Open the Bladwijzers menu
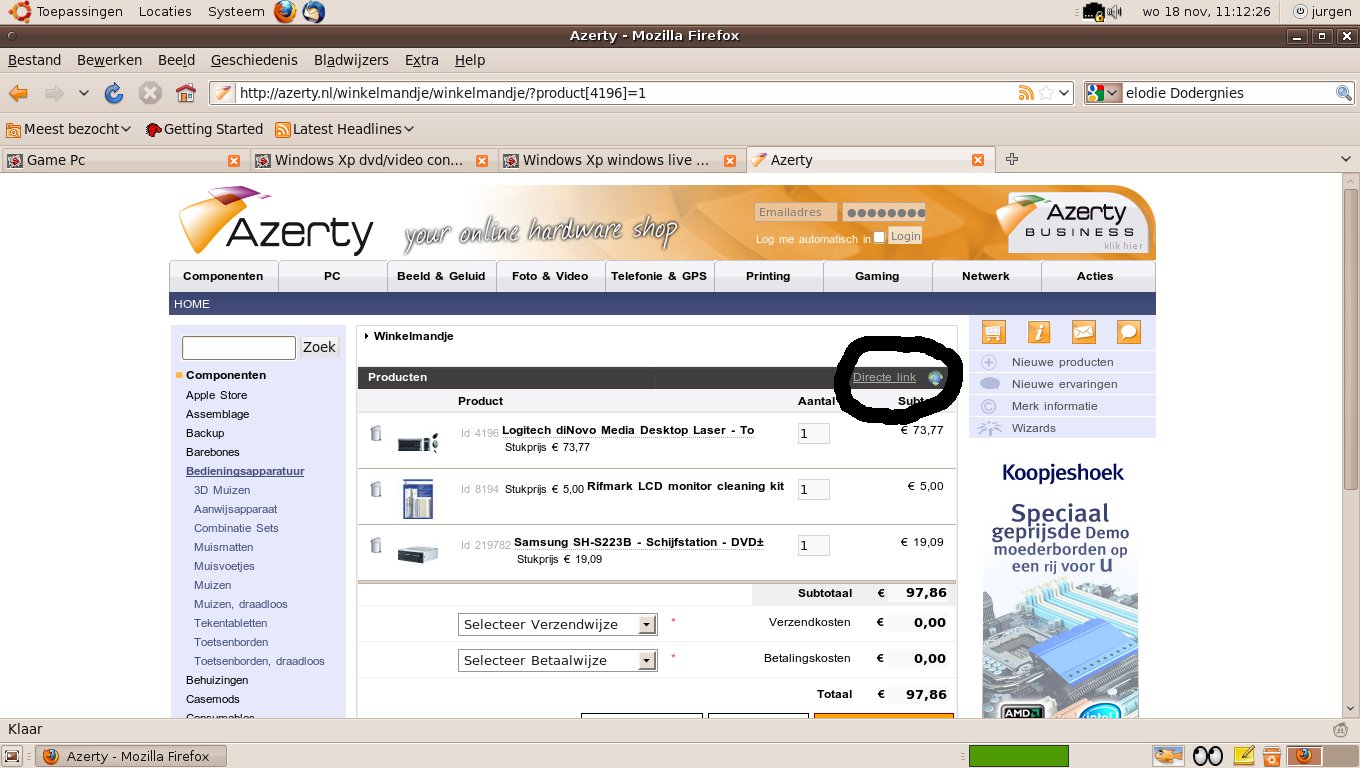The image size is (1360, 768). [351, 60]
